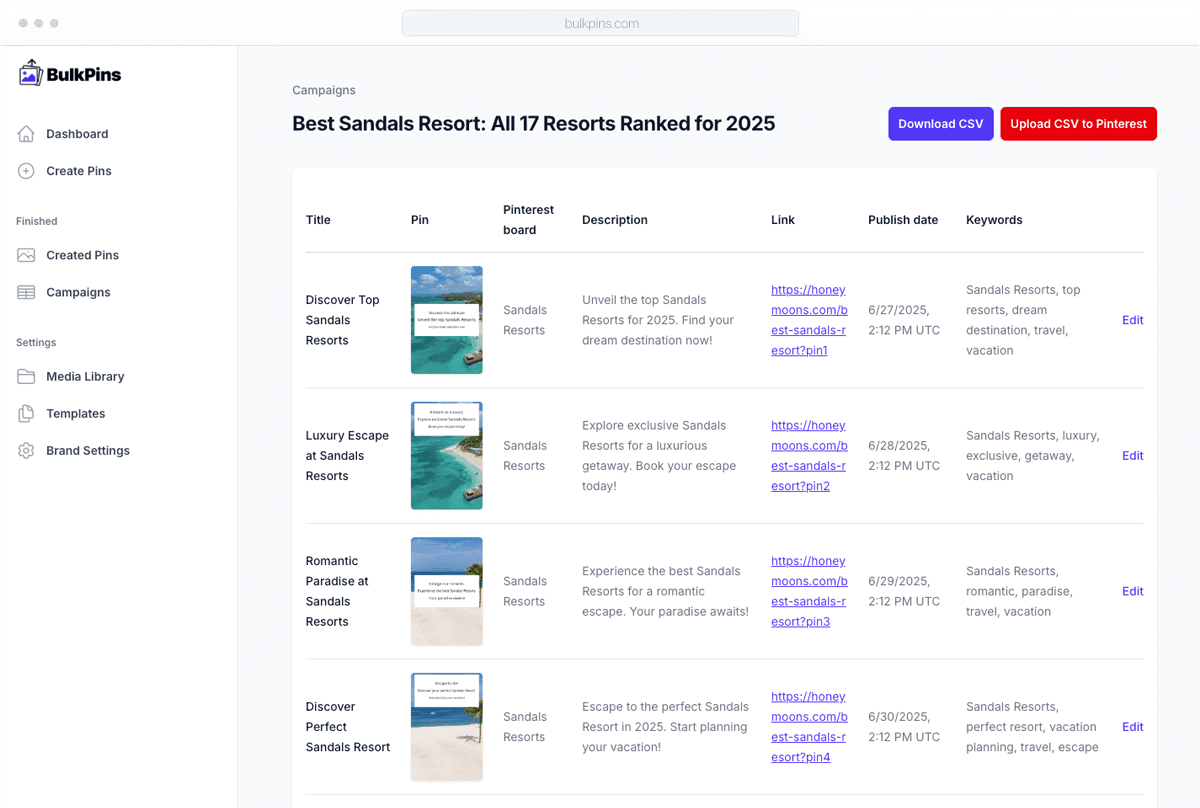This screenshot has height=808, width=1200.
Task: Edit the Romantic Paradise at Sandals Resorts row
Action: pyautogui.click(x=1132, y=591)
